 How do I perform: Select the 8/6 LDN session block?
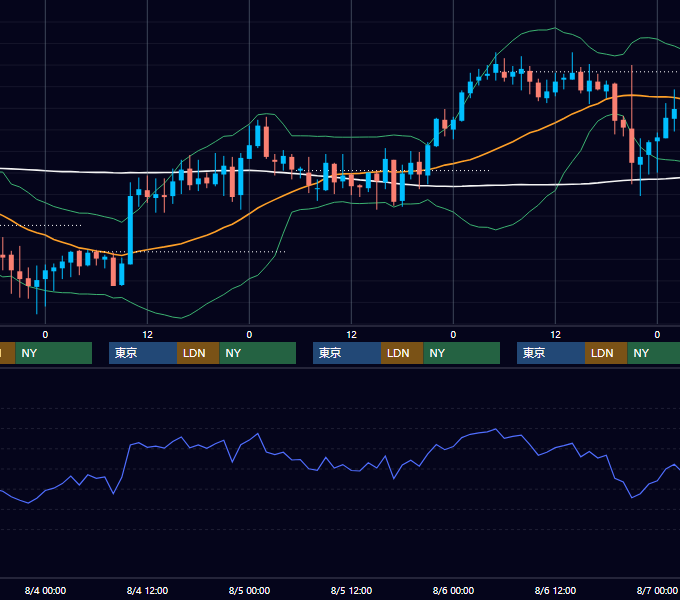606,353
